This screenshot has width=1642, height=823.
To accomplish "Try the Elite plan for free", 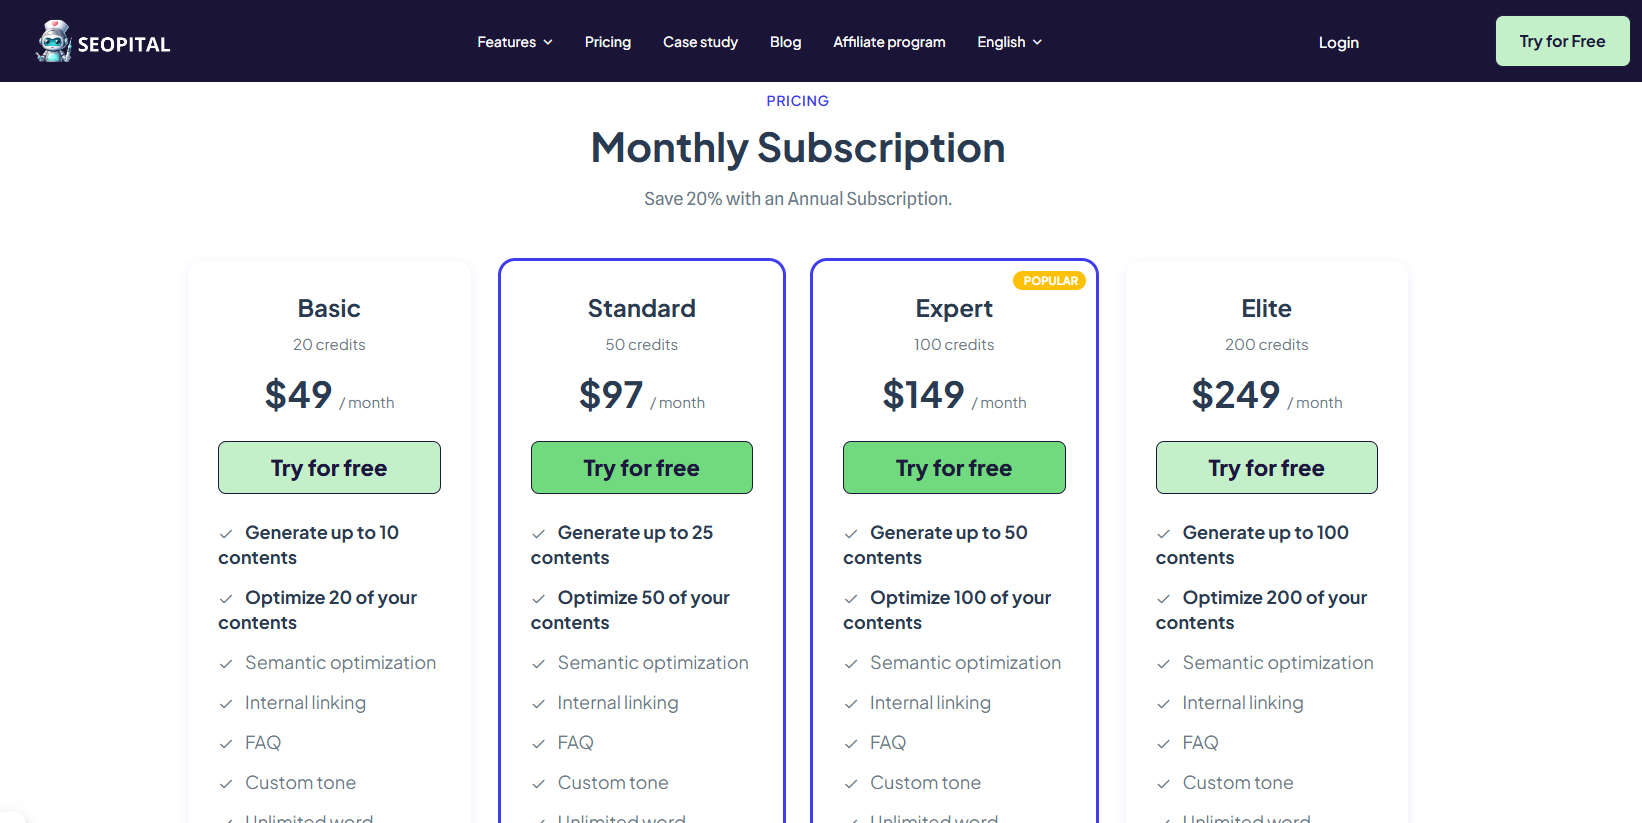I will 1266,467.
